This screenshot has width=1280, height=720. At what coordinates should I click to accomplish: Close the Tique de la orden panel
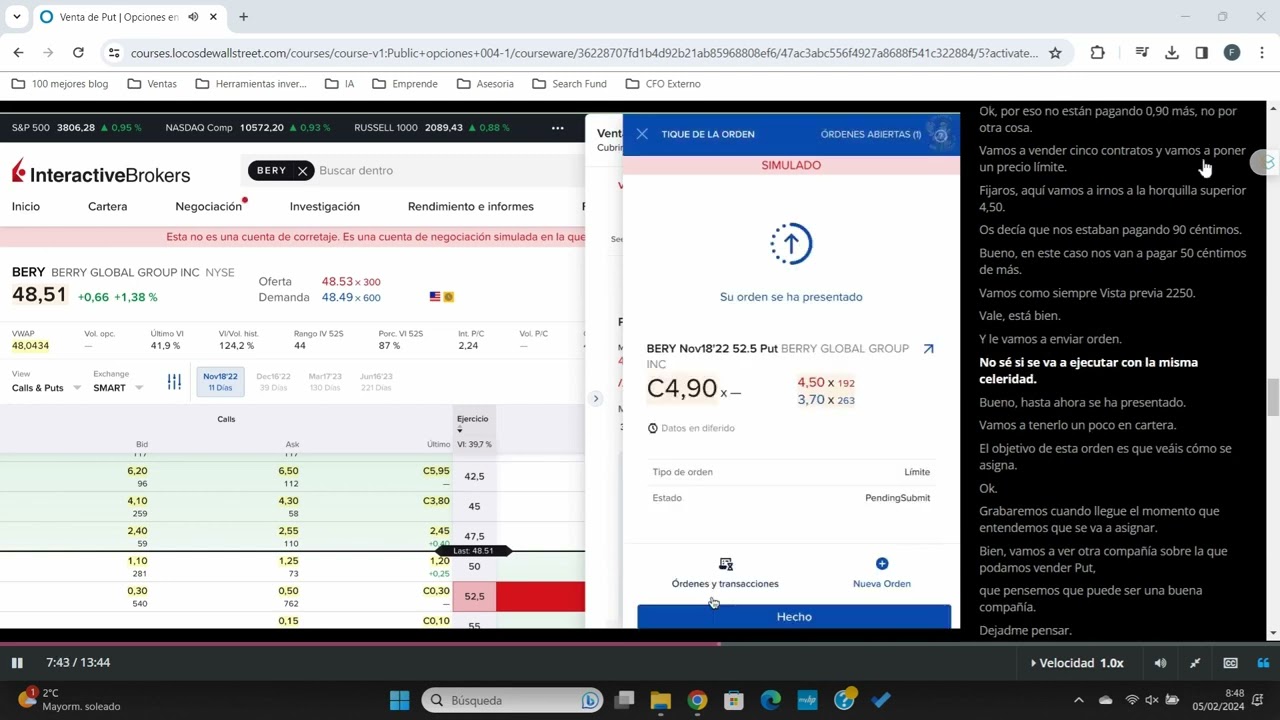point(642,134)
